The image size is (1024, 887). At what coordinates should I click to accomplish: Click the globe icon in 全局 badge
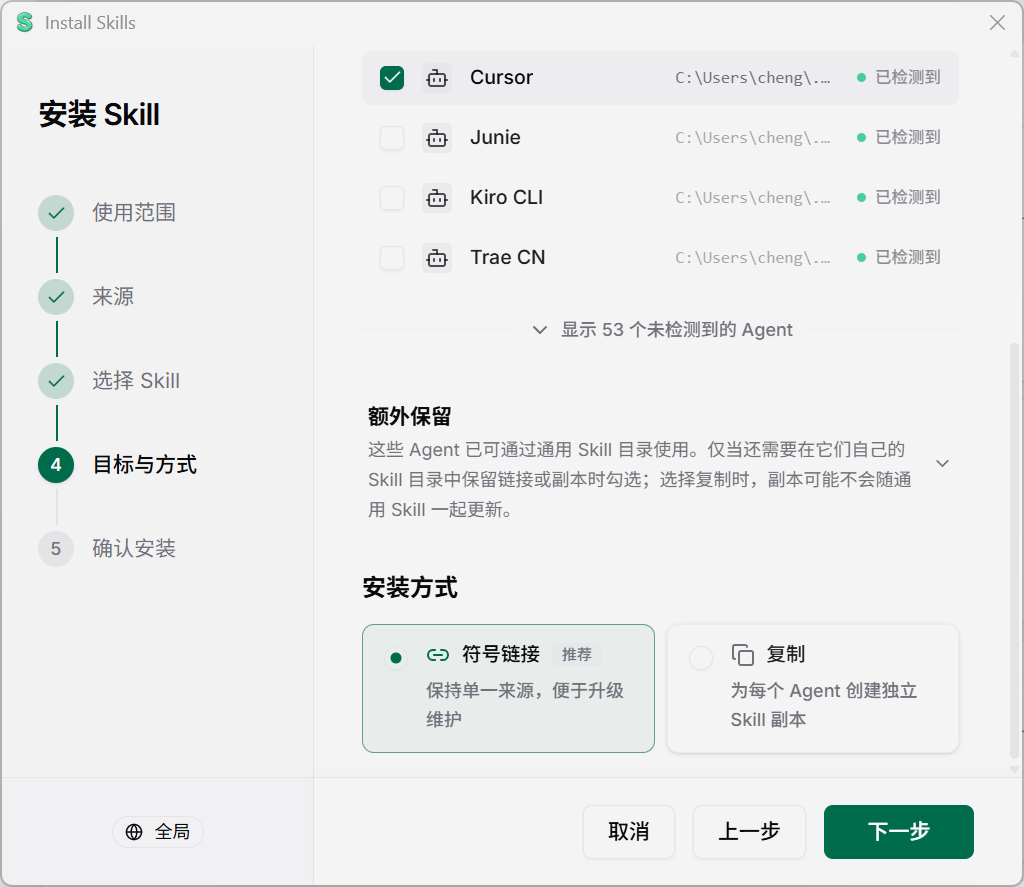click(134, 831)
